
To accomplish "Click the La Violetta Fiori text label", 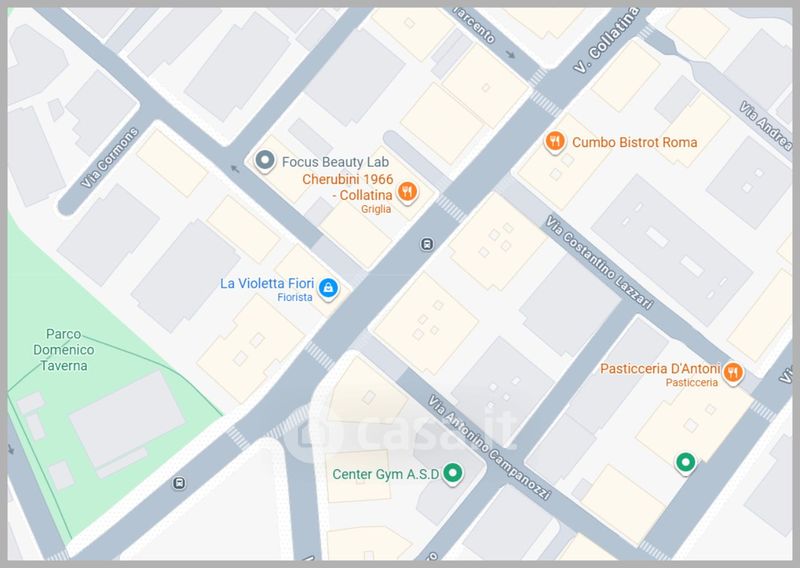I will pos(267,283).
